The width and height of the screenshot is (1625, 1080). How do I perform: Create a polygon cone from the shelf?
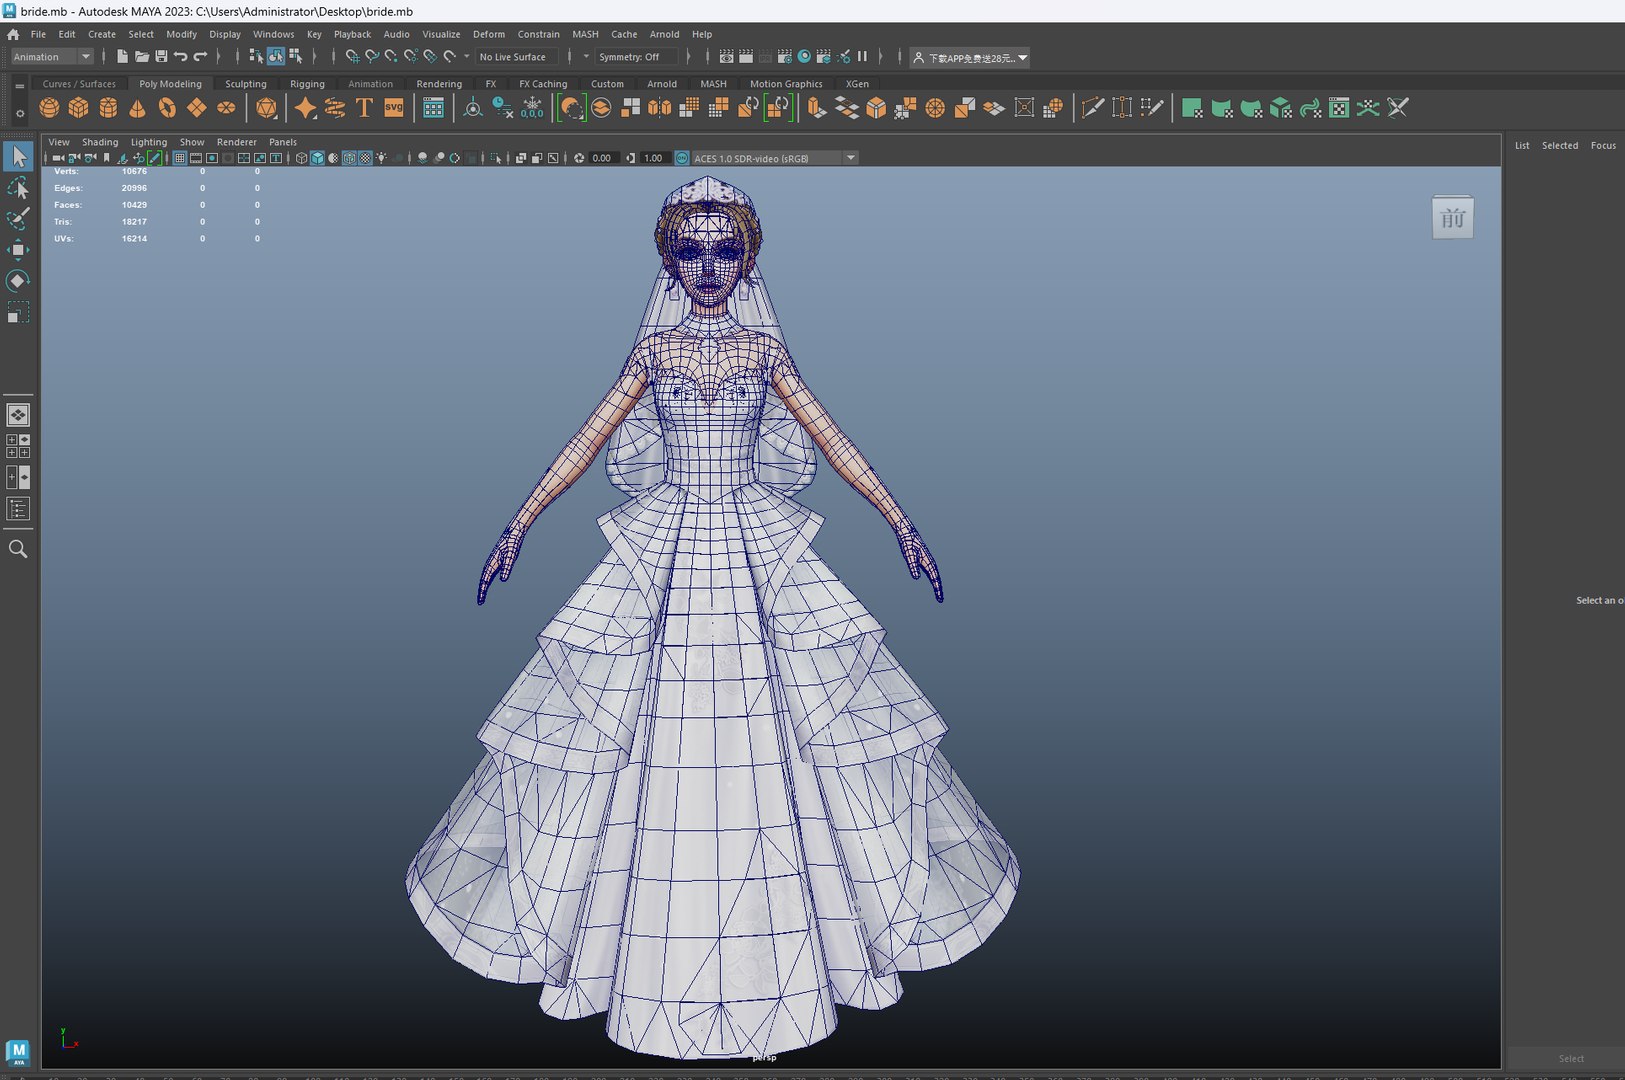(138, 108)
